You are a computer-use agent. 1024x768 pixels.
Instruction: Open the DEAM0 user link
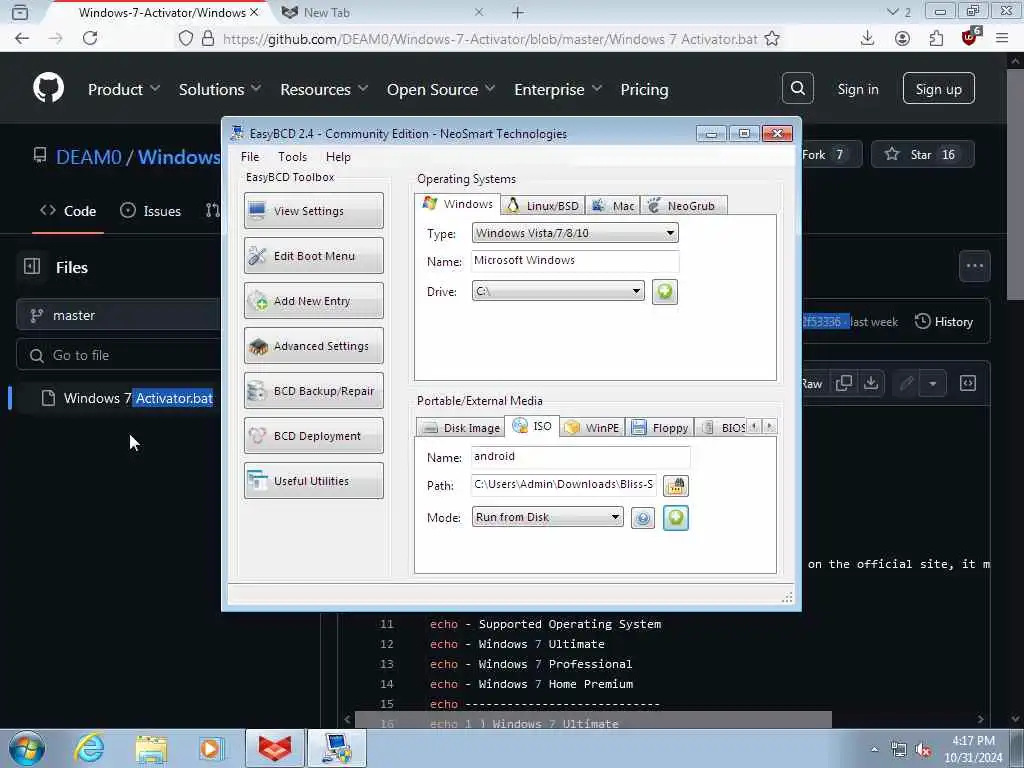(x=89, y=157)
